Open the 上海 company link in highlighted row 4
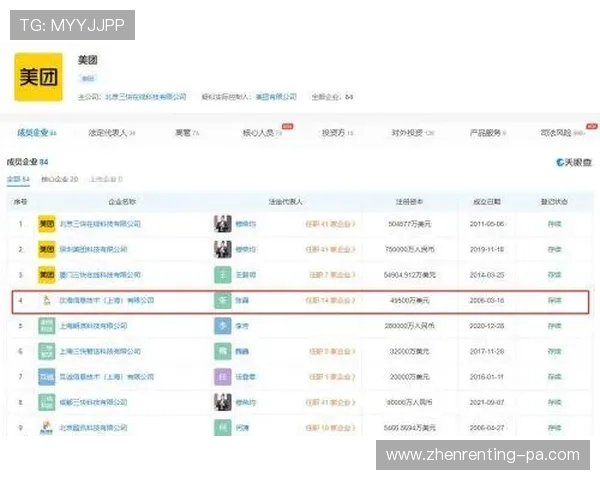This screenshot has height=480, width=600. [107, 300]
